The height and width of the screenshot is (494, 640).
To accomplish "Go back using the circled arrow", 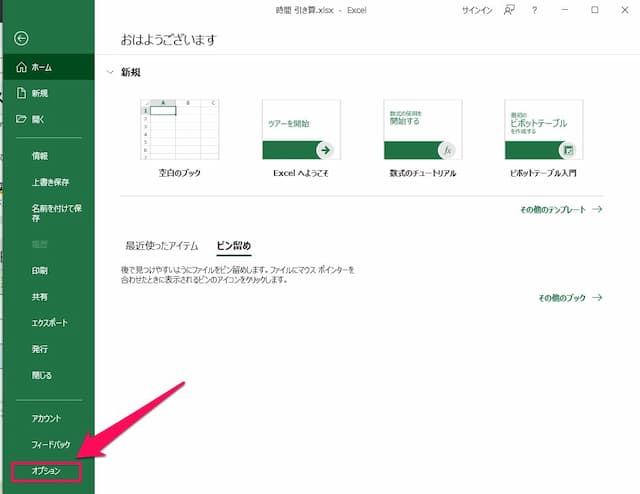I will pyautogui.click(x=21, y=38).
